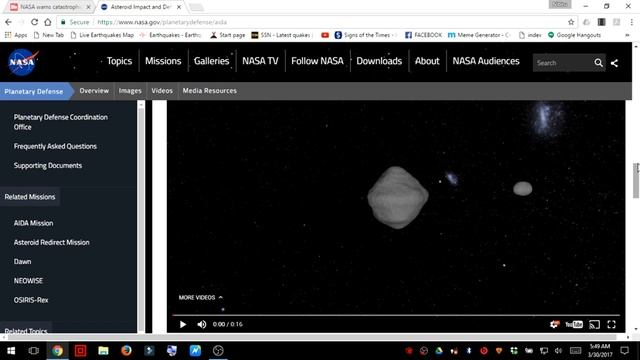640x360 pixels.
Task: Open NASA TV menu
Action: [260, 61]
